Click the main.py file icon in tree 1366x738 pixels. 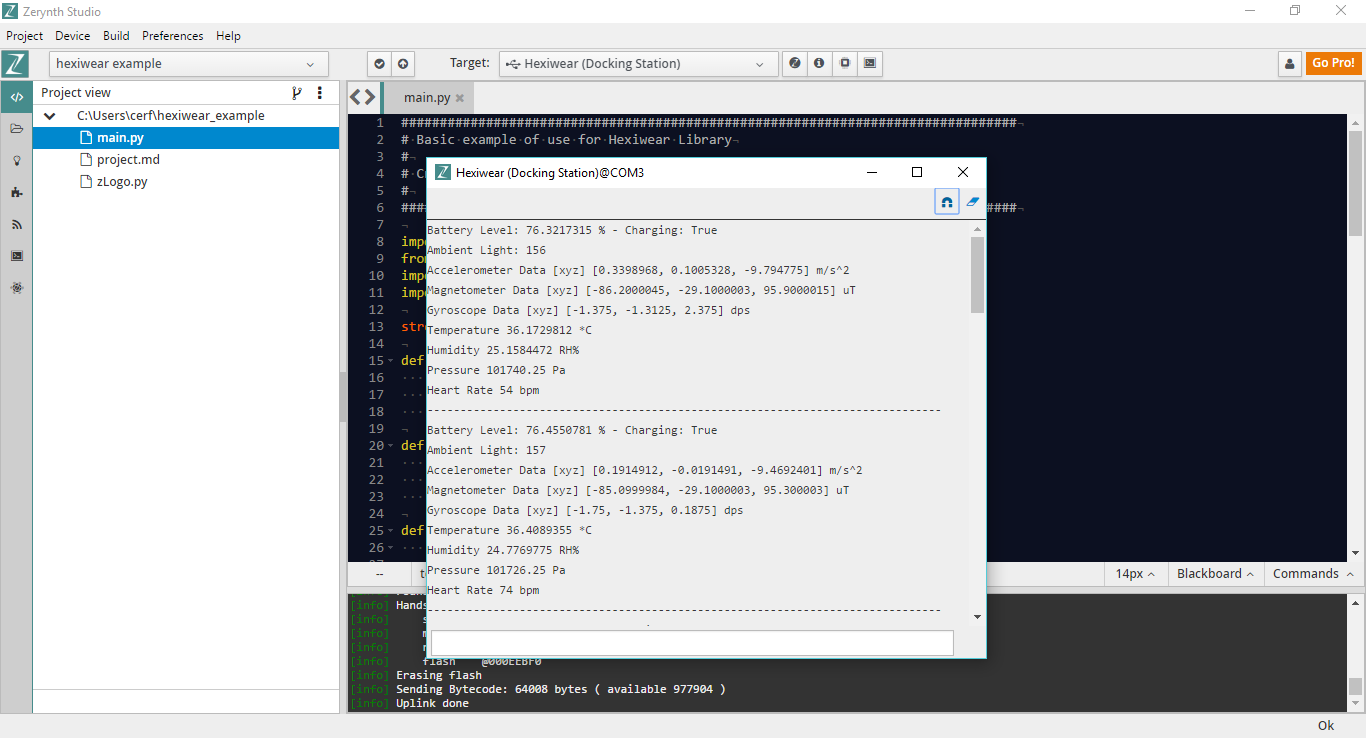click(x=86, y=138)
